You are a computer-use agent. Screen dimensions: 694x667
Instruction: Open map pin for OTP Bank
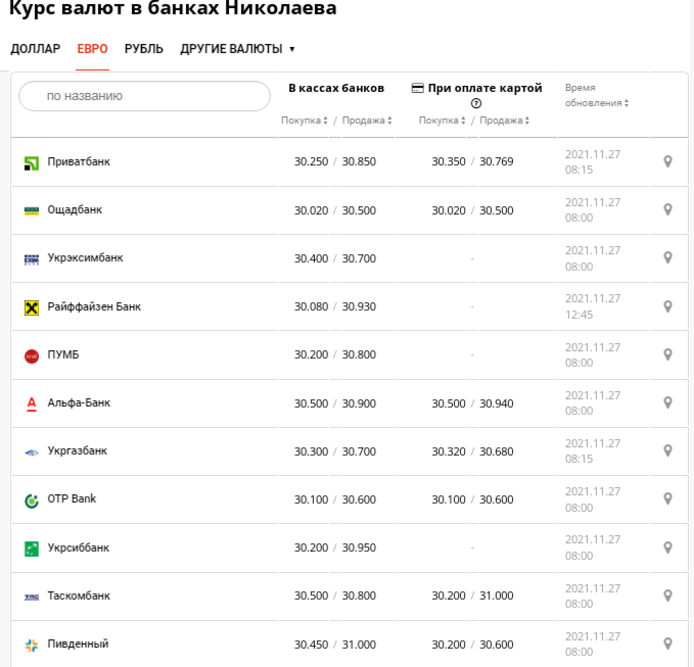tap(667, 499)
